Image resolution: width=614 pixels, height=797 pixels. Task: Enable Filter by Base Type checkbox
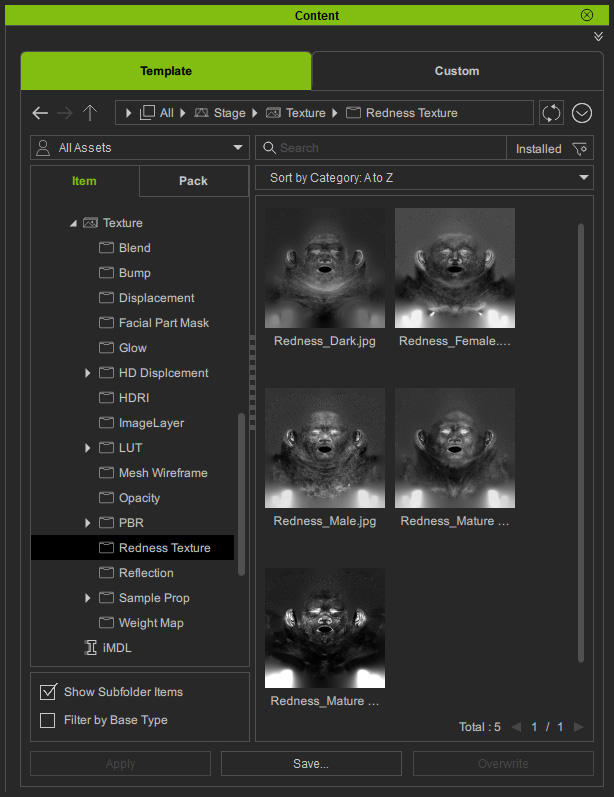(x=47, y=720)
